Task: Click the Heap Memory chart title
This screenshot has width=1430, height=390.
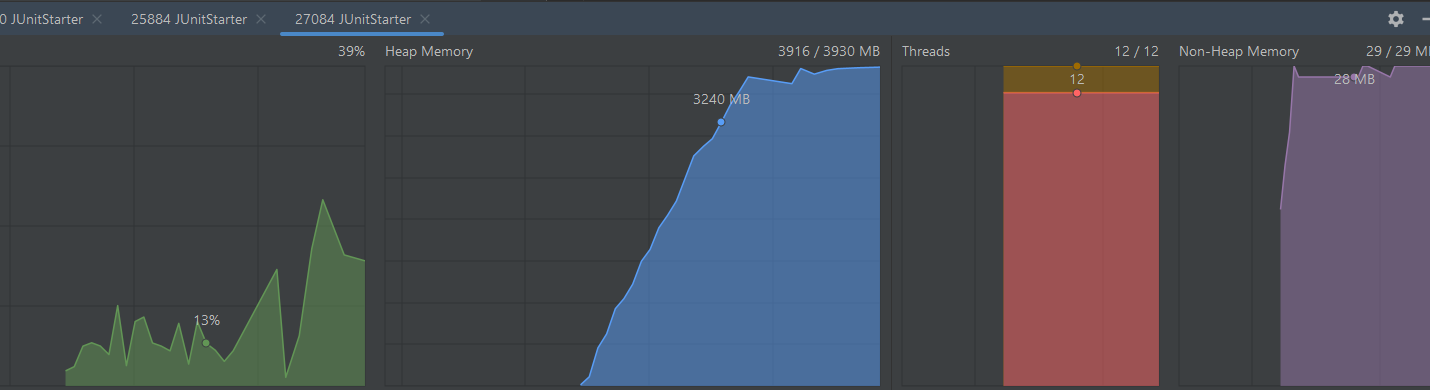Action: (x=429, y=51)
